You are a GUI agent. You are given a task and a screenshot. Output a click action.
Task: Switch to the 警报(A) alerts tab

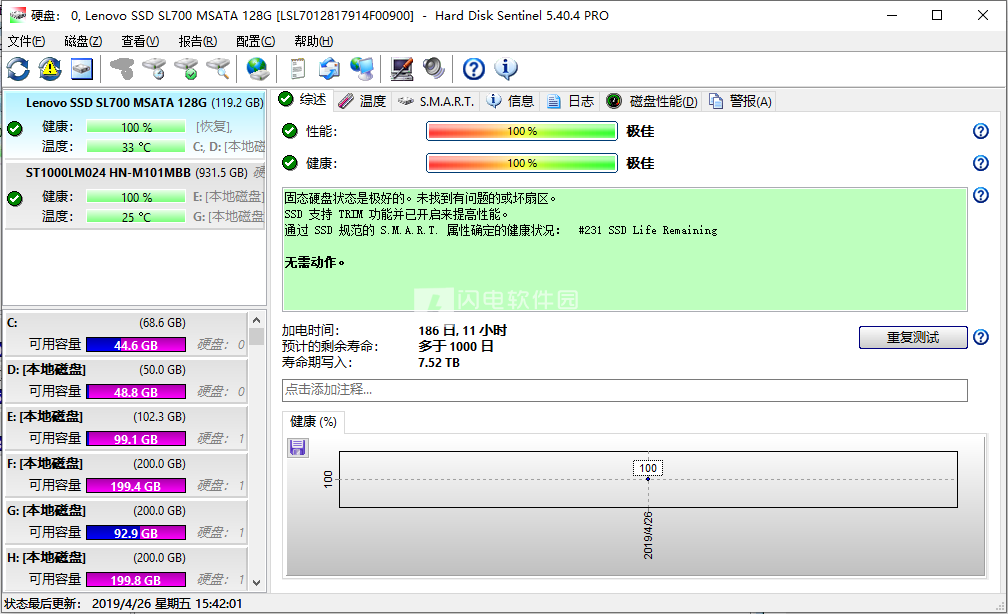pyautogui.click(x=740, y=101)
